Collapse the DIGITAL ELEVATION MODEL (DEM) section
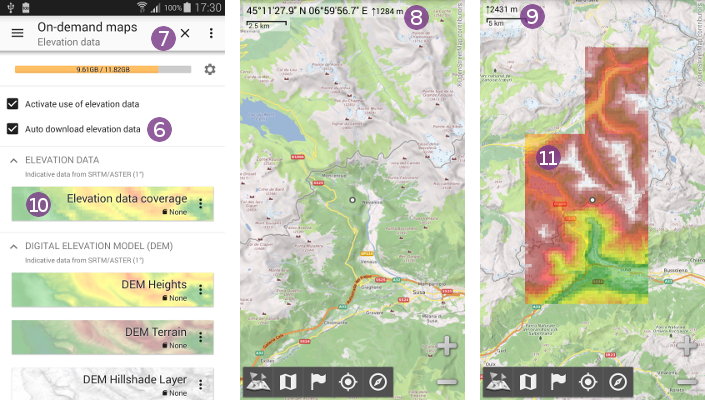 click(14, 246)
